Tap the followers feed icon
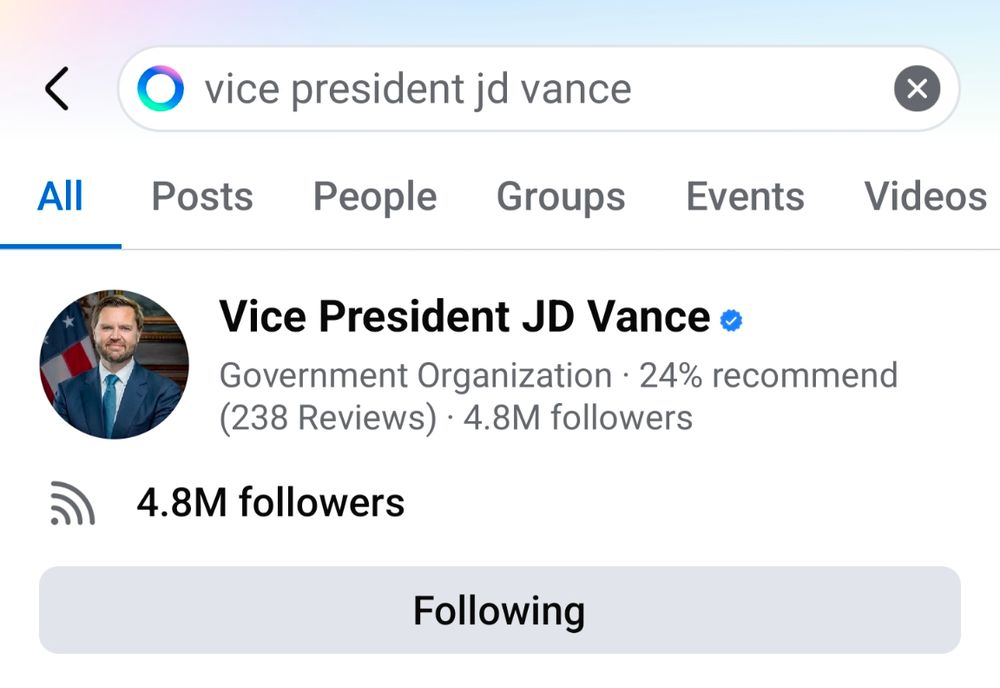This screenshot has height=688, width=1000. pos(72,503)
